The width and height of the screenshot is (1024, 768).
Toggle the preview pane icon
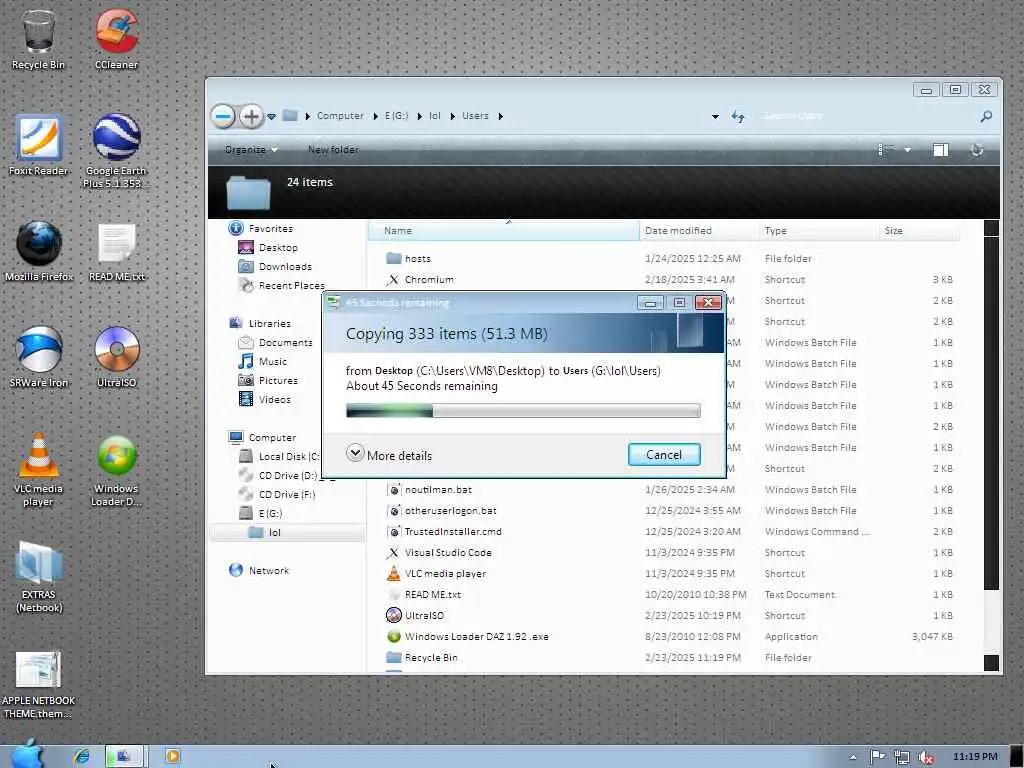pos(940,150)
